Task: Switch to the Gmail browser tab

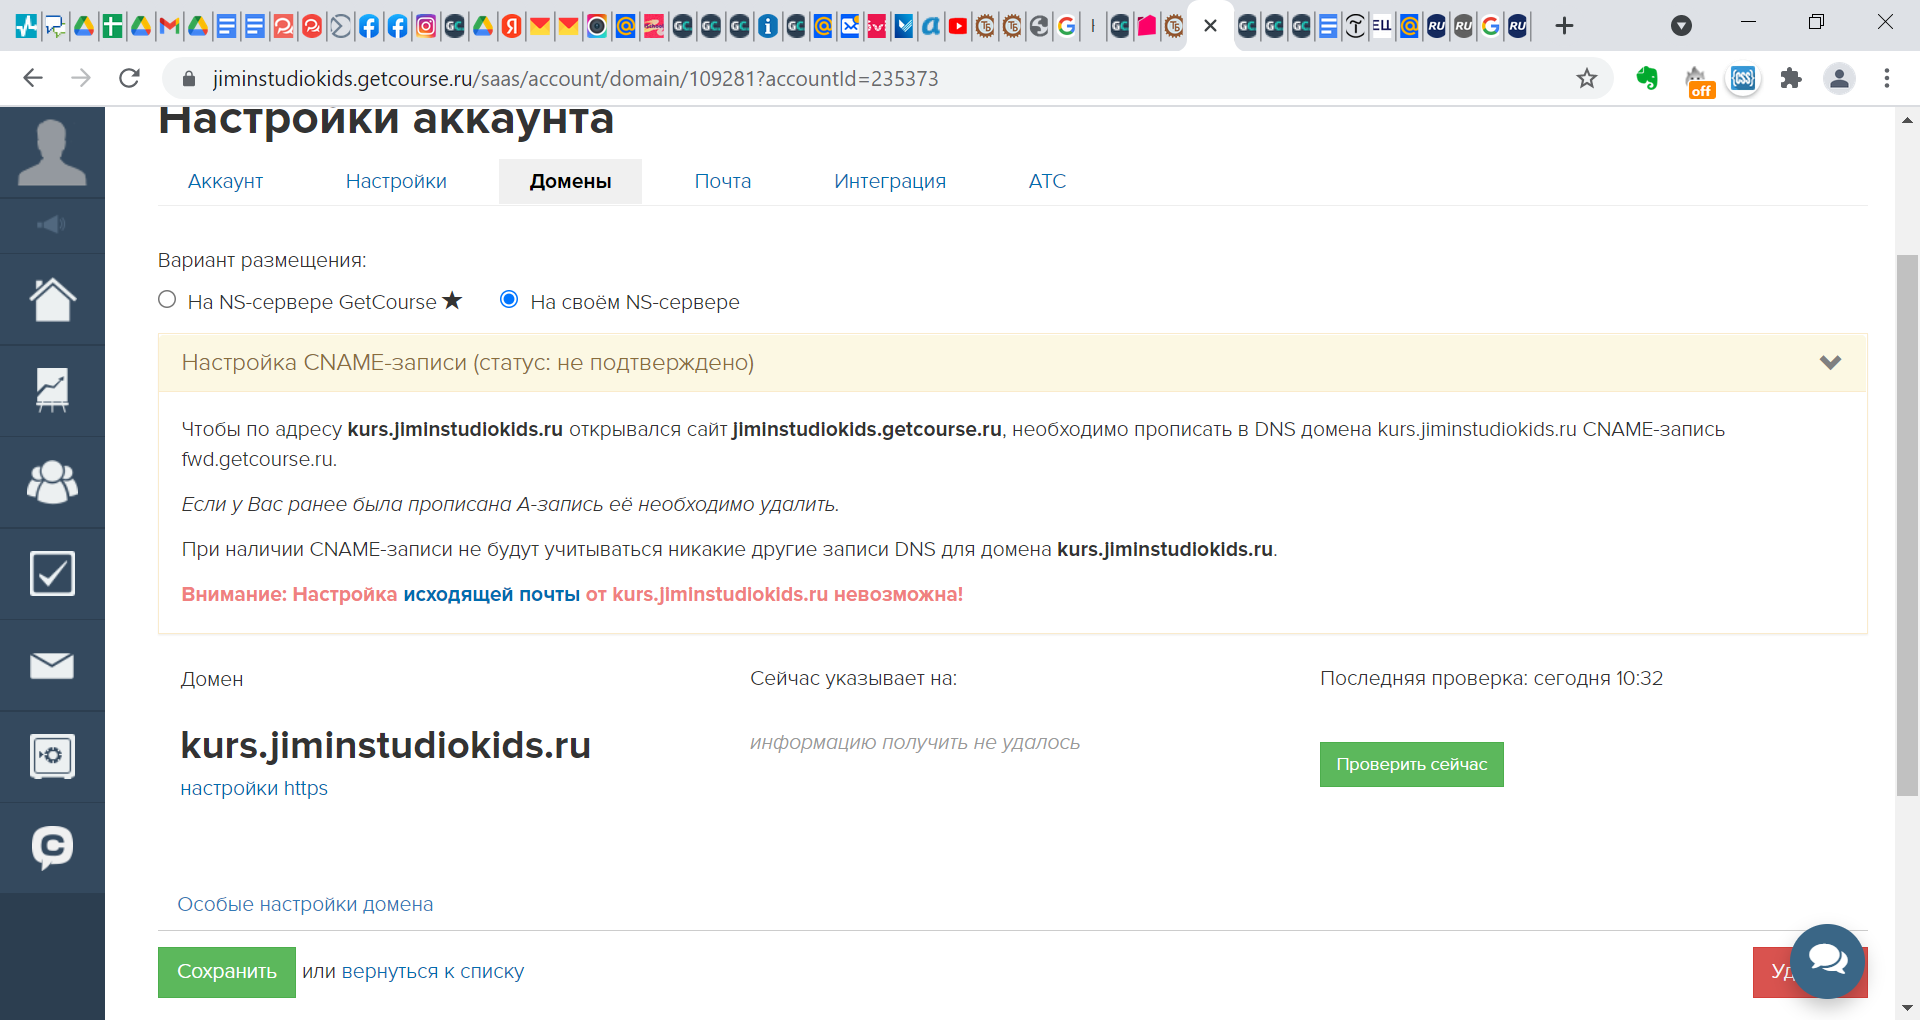Action: [169, 26]
